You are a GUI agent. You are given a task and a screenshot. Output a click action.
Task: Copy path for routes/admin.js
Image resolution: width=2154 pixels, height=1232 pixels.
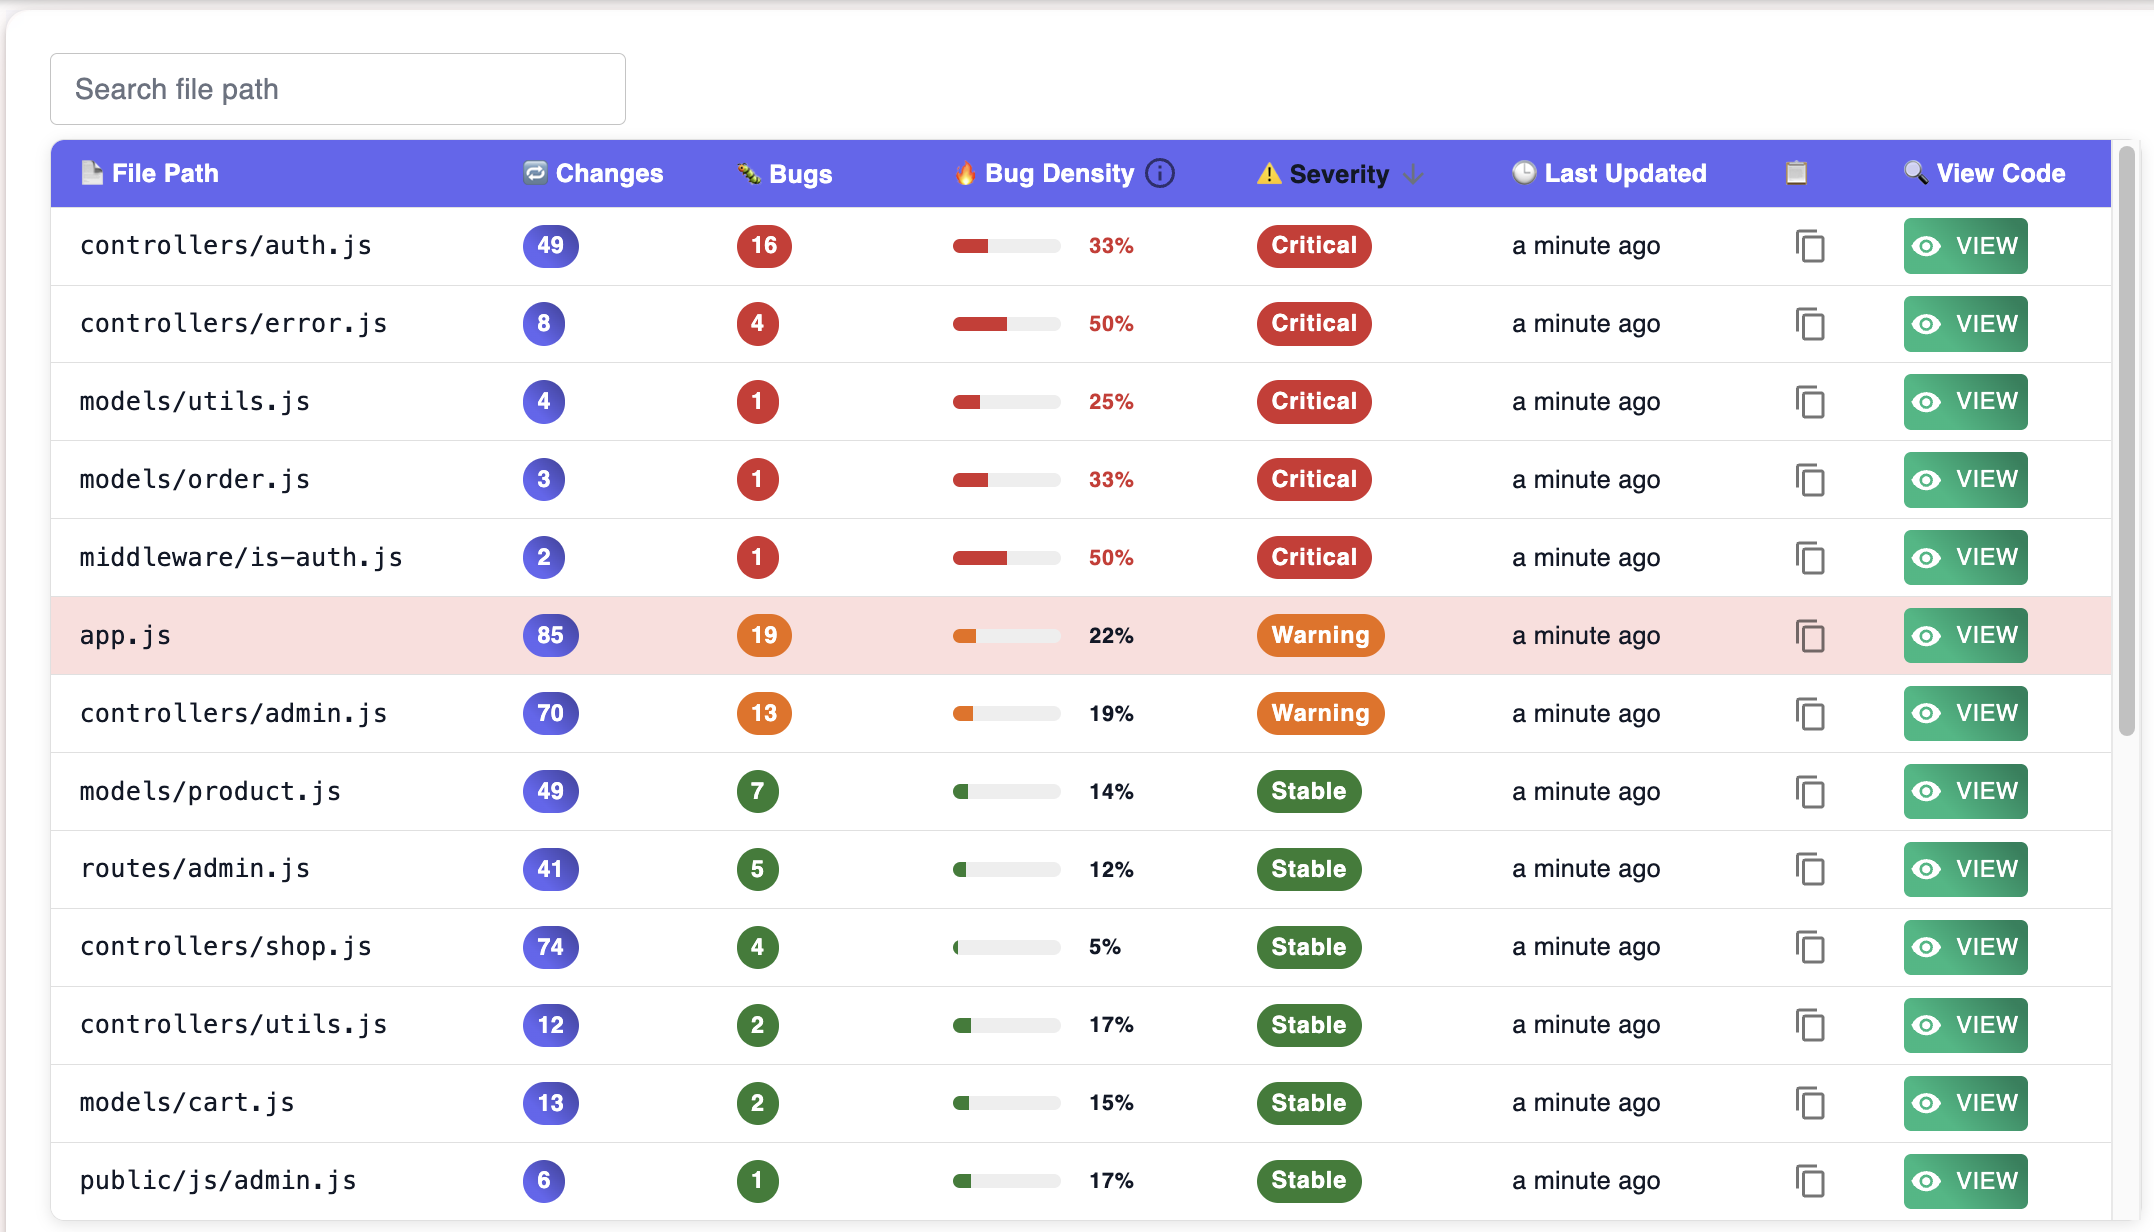tap(1810, 869)
